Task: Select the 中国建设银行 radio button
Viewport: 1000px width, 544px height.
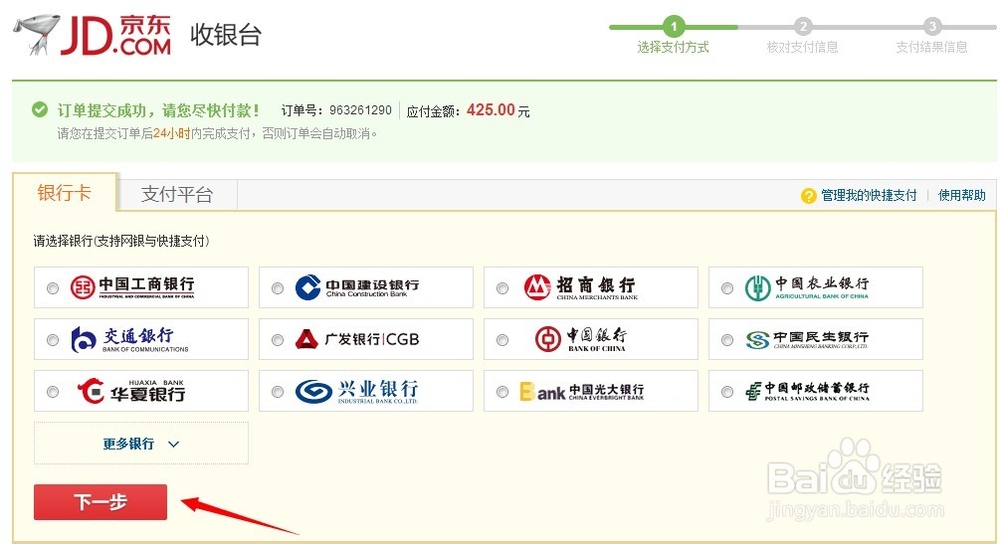Action: (277, 288)
